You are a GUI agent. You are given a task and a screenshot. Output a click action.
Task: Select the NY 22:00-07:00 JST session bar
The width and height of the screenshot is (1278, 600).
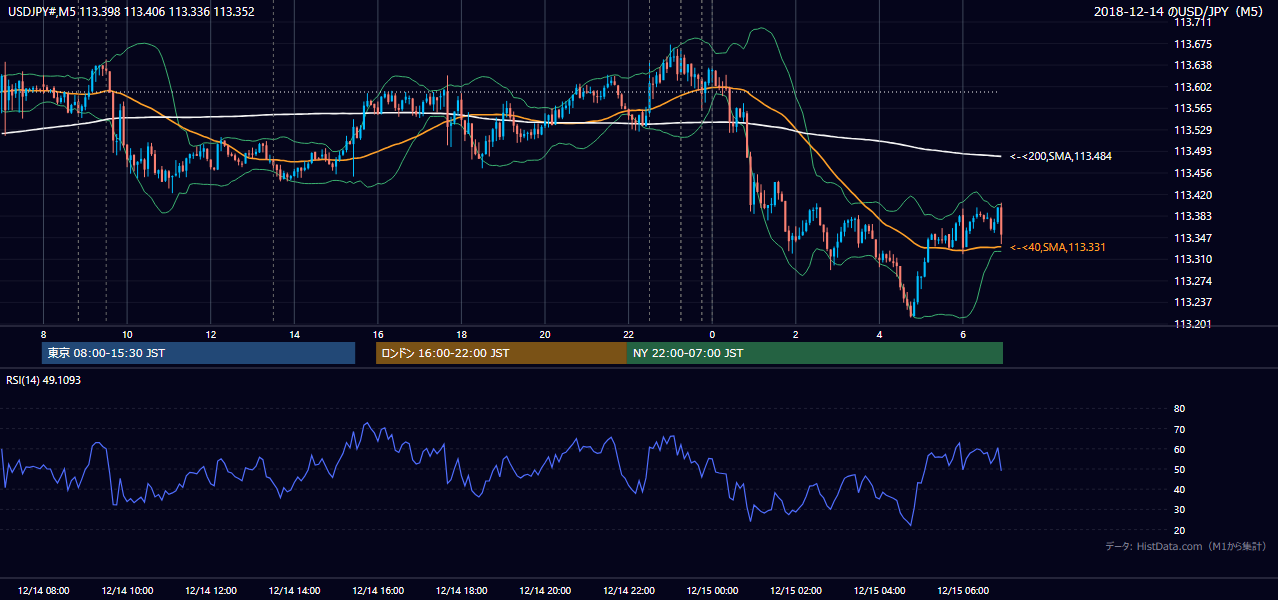coord(815,353)
